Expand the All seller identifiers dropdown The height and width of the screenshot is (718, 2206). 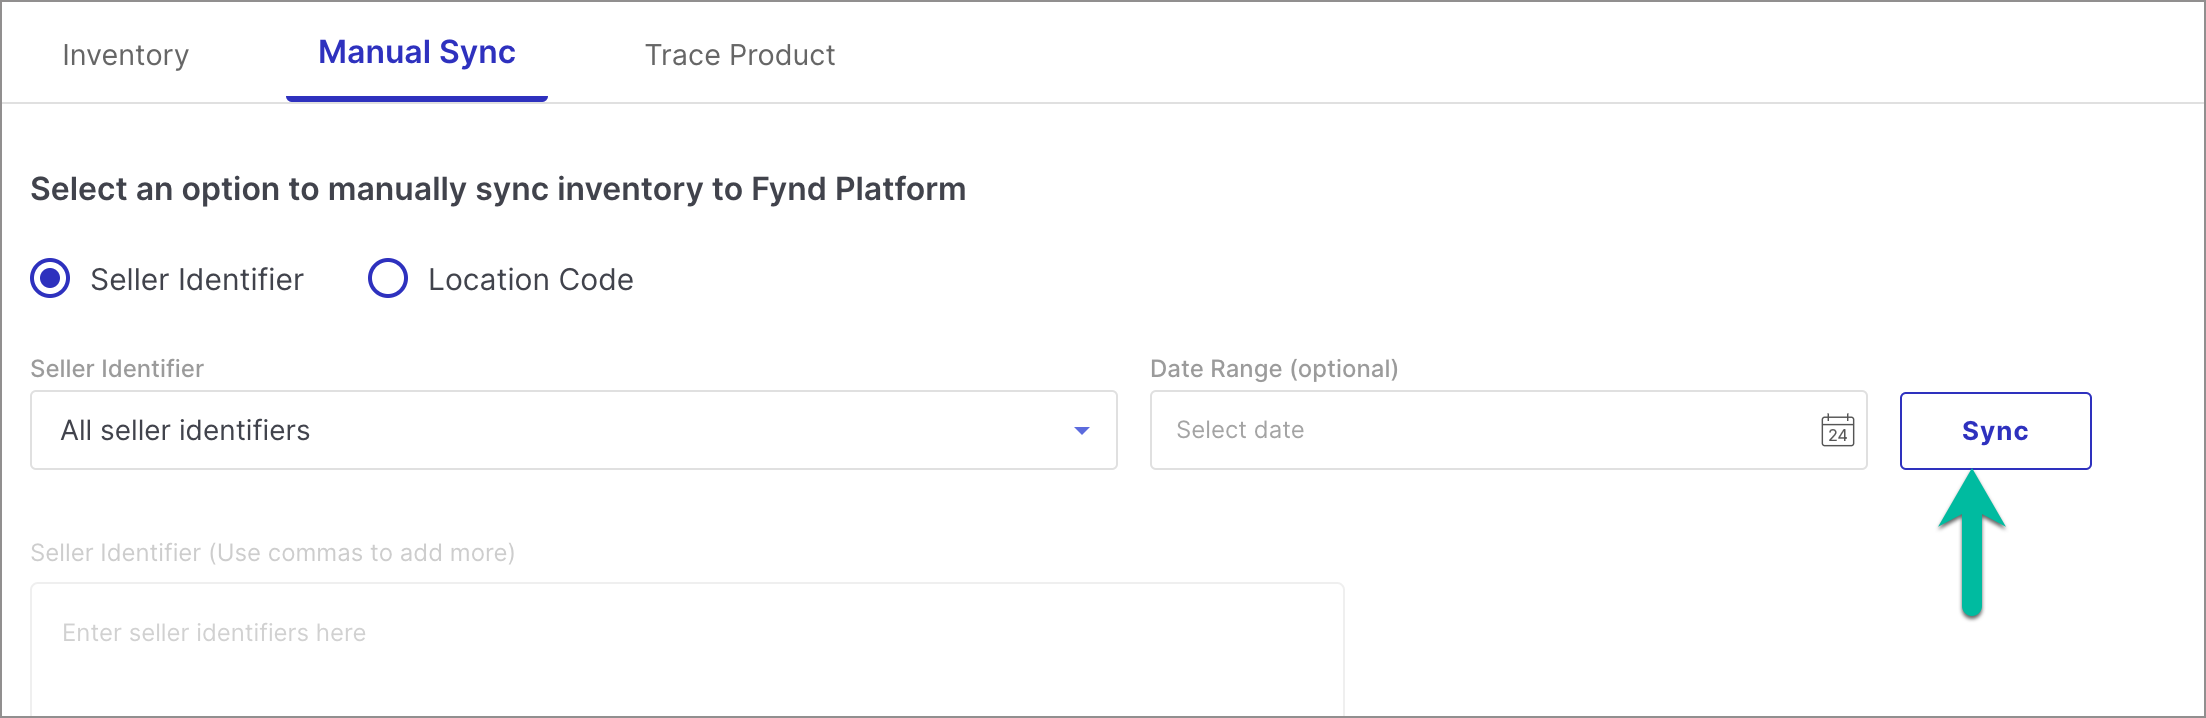(x=574, y=430)
